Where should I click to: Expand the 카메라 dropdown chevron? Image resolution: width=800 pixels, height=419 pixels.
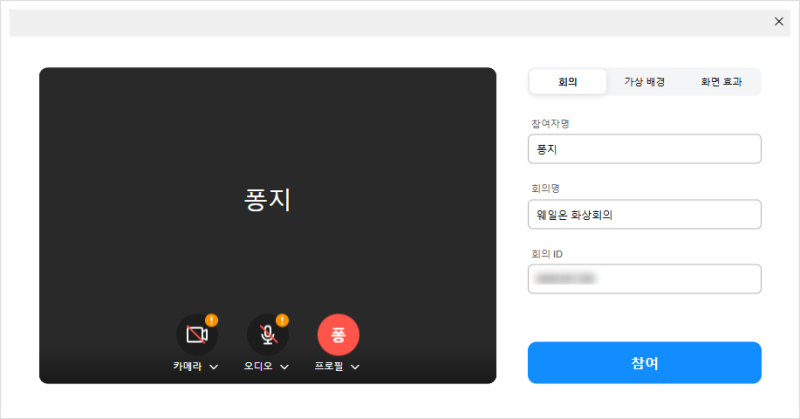(x=214, y=367)
